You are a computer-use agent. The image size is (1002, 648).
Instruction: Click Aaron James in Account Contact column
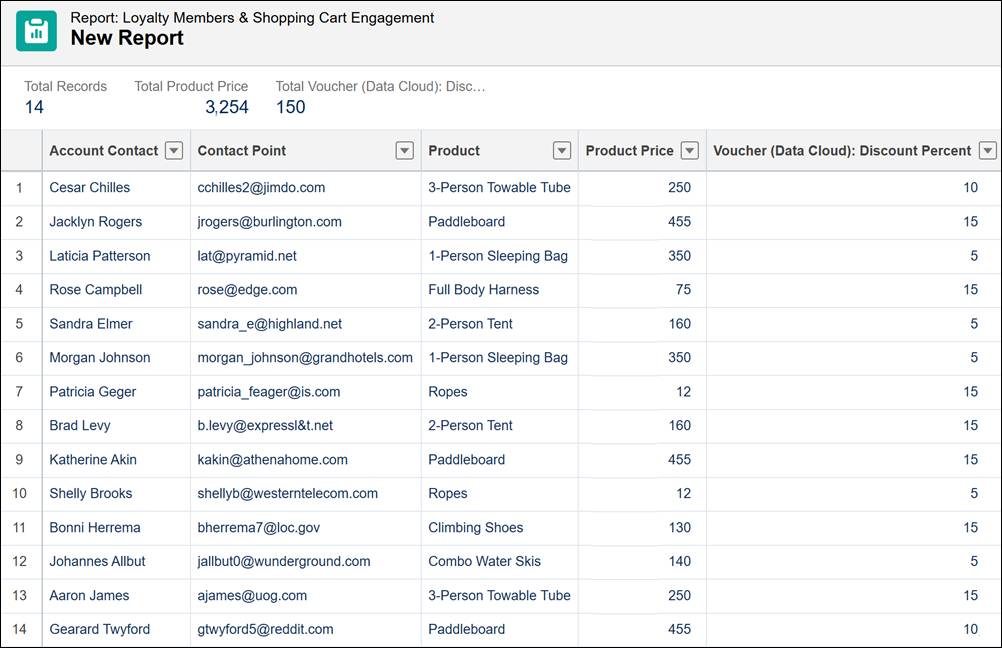(89, 595)
